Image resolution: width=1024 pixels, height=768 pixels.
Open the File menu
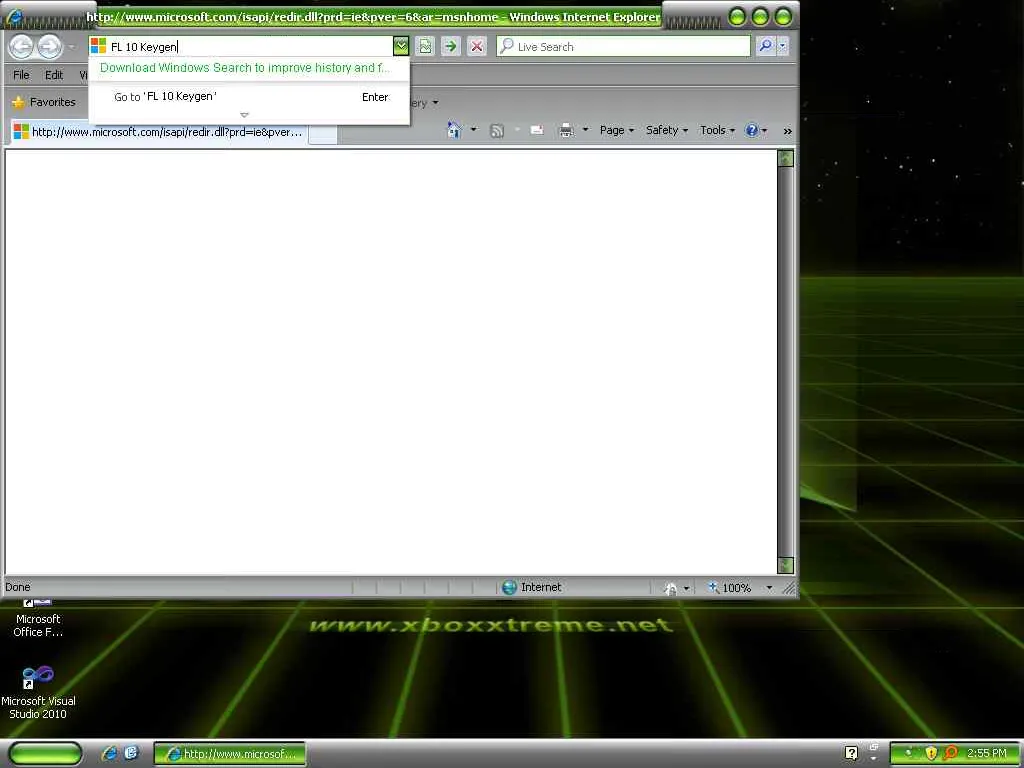pyautogui.click(x=21, y=75)
